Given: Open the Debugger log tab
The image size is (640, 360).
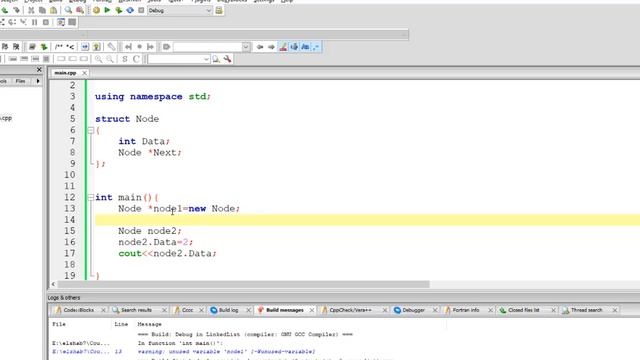Looking at the screenshot, I should pyautogui.click(x=413, y=310).
